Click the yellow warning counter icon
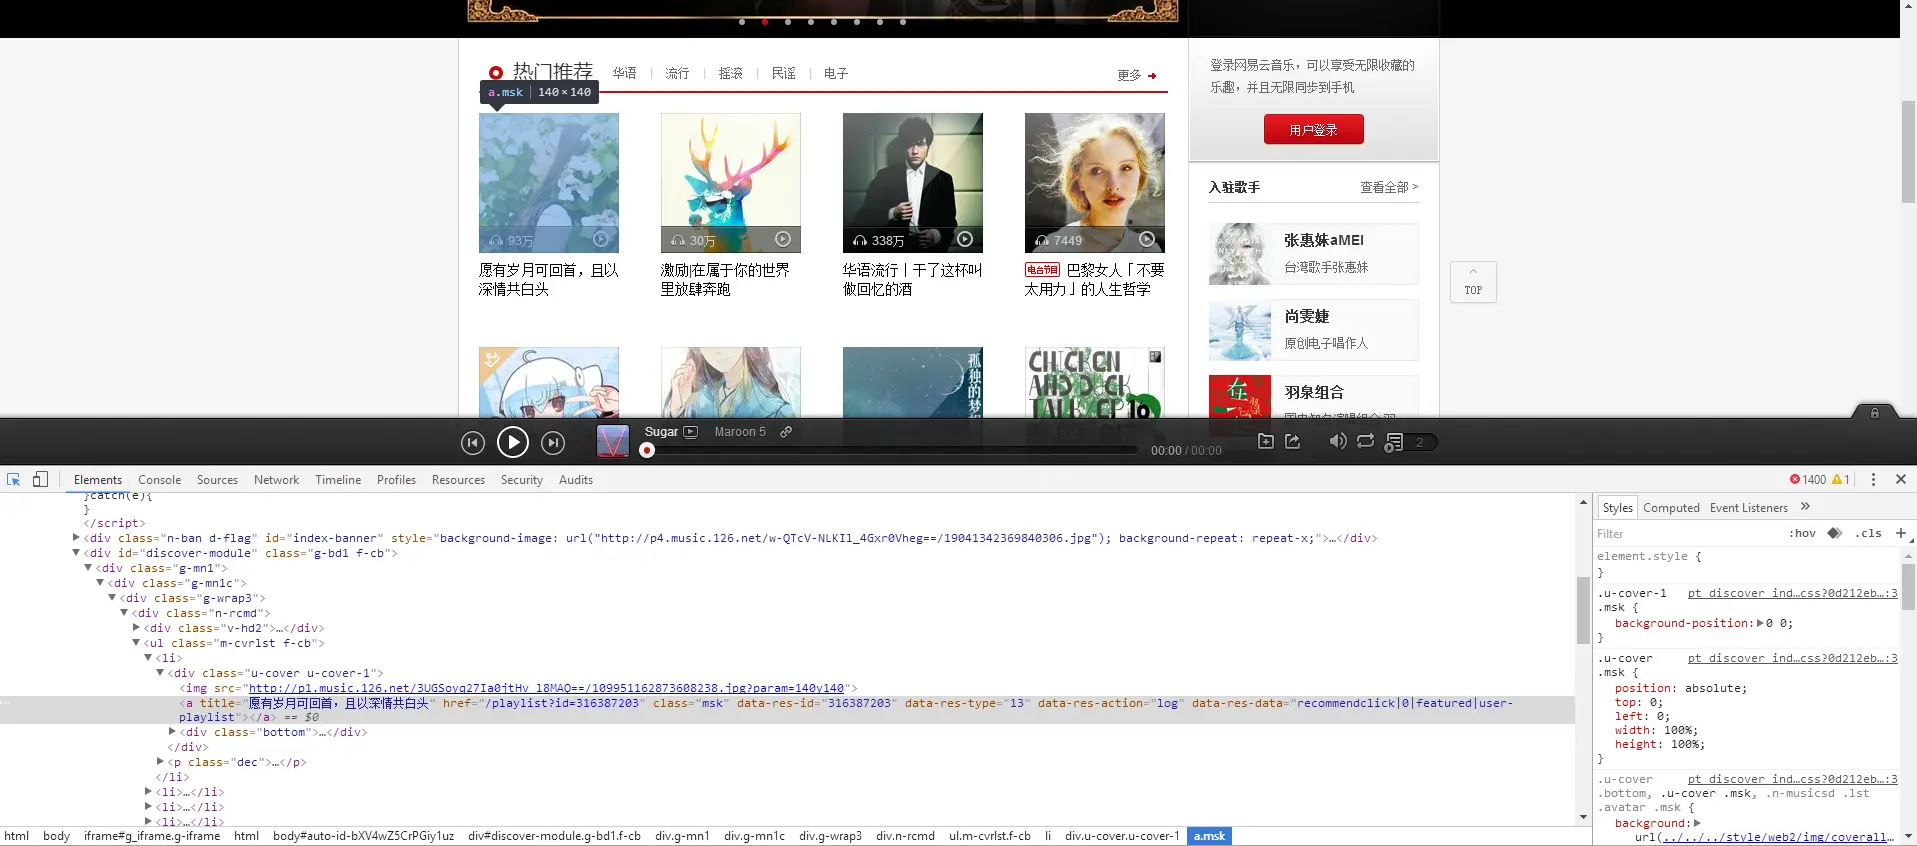Image resolution: width=1917 pixels, height=846 pixels. pyautogui.click(x=1840, y=480)
